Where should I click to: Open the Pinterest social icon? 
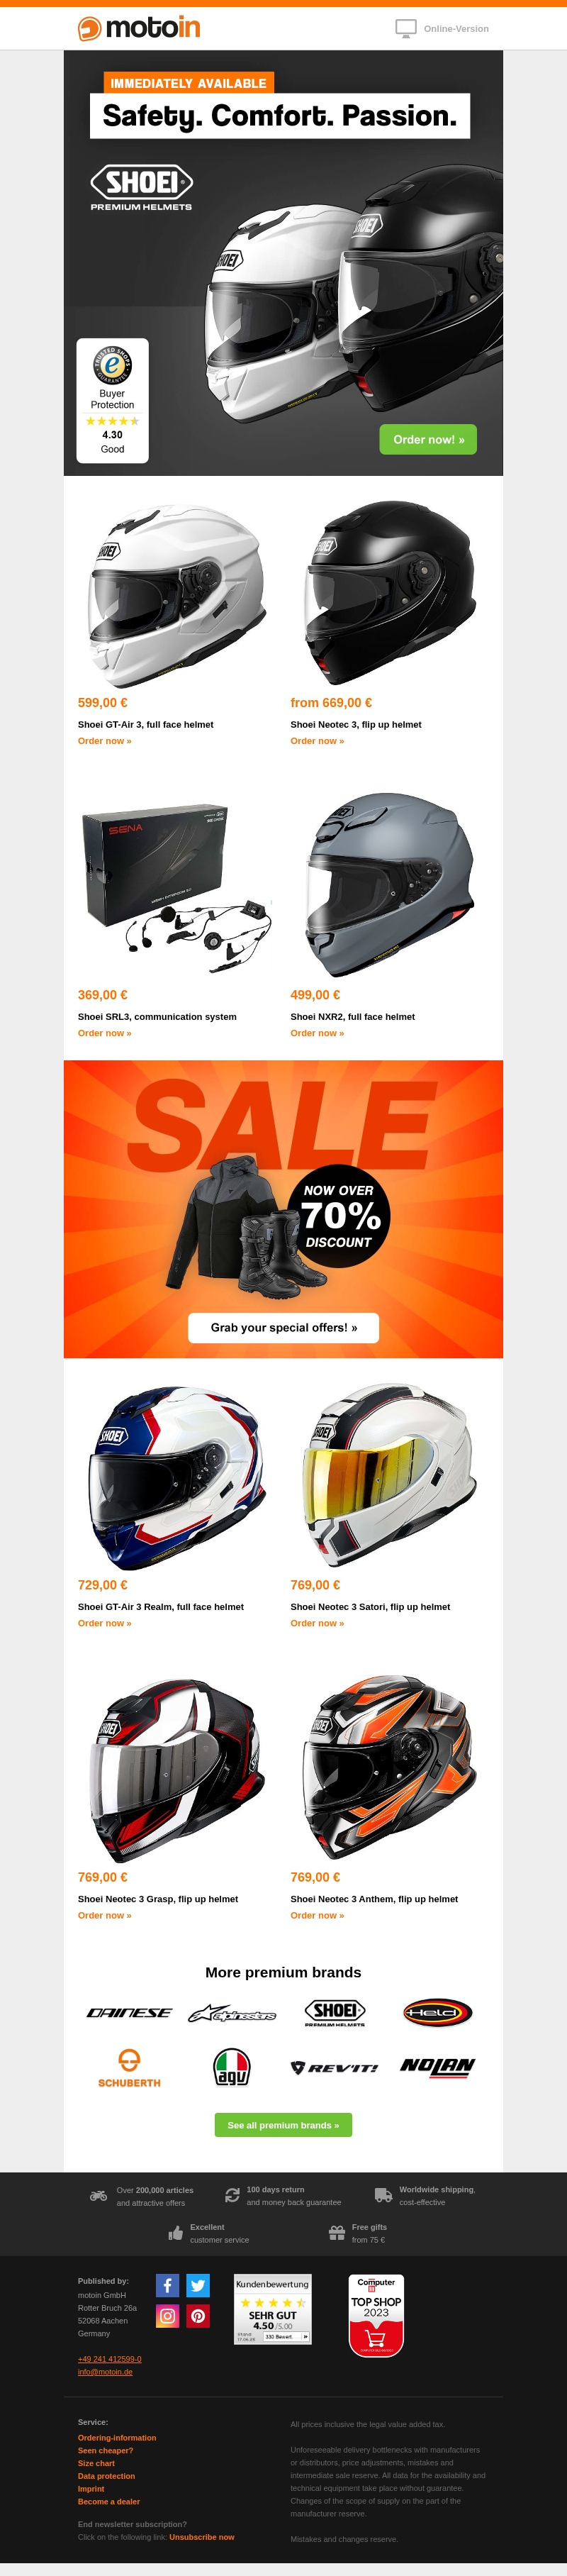coord(198,2316)
